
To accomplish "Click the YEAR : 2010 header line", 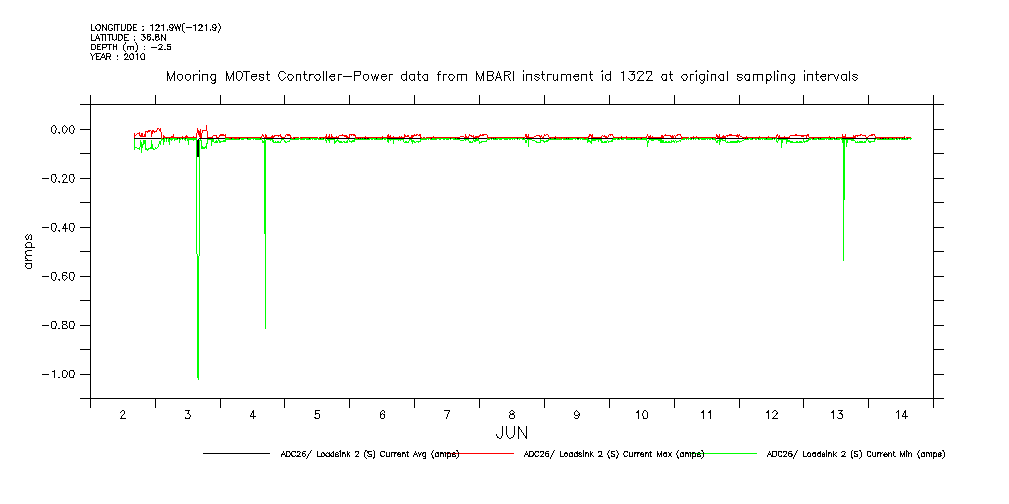I will (118, 57).
